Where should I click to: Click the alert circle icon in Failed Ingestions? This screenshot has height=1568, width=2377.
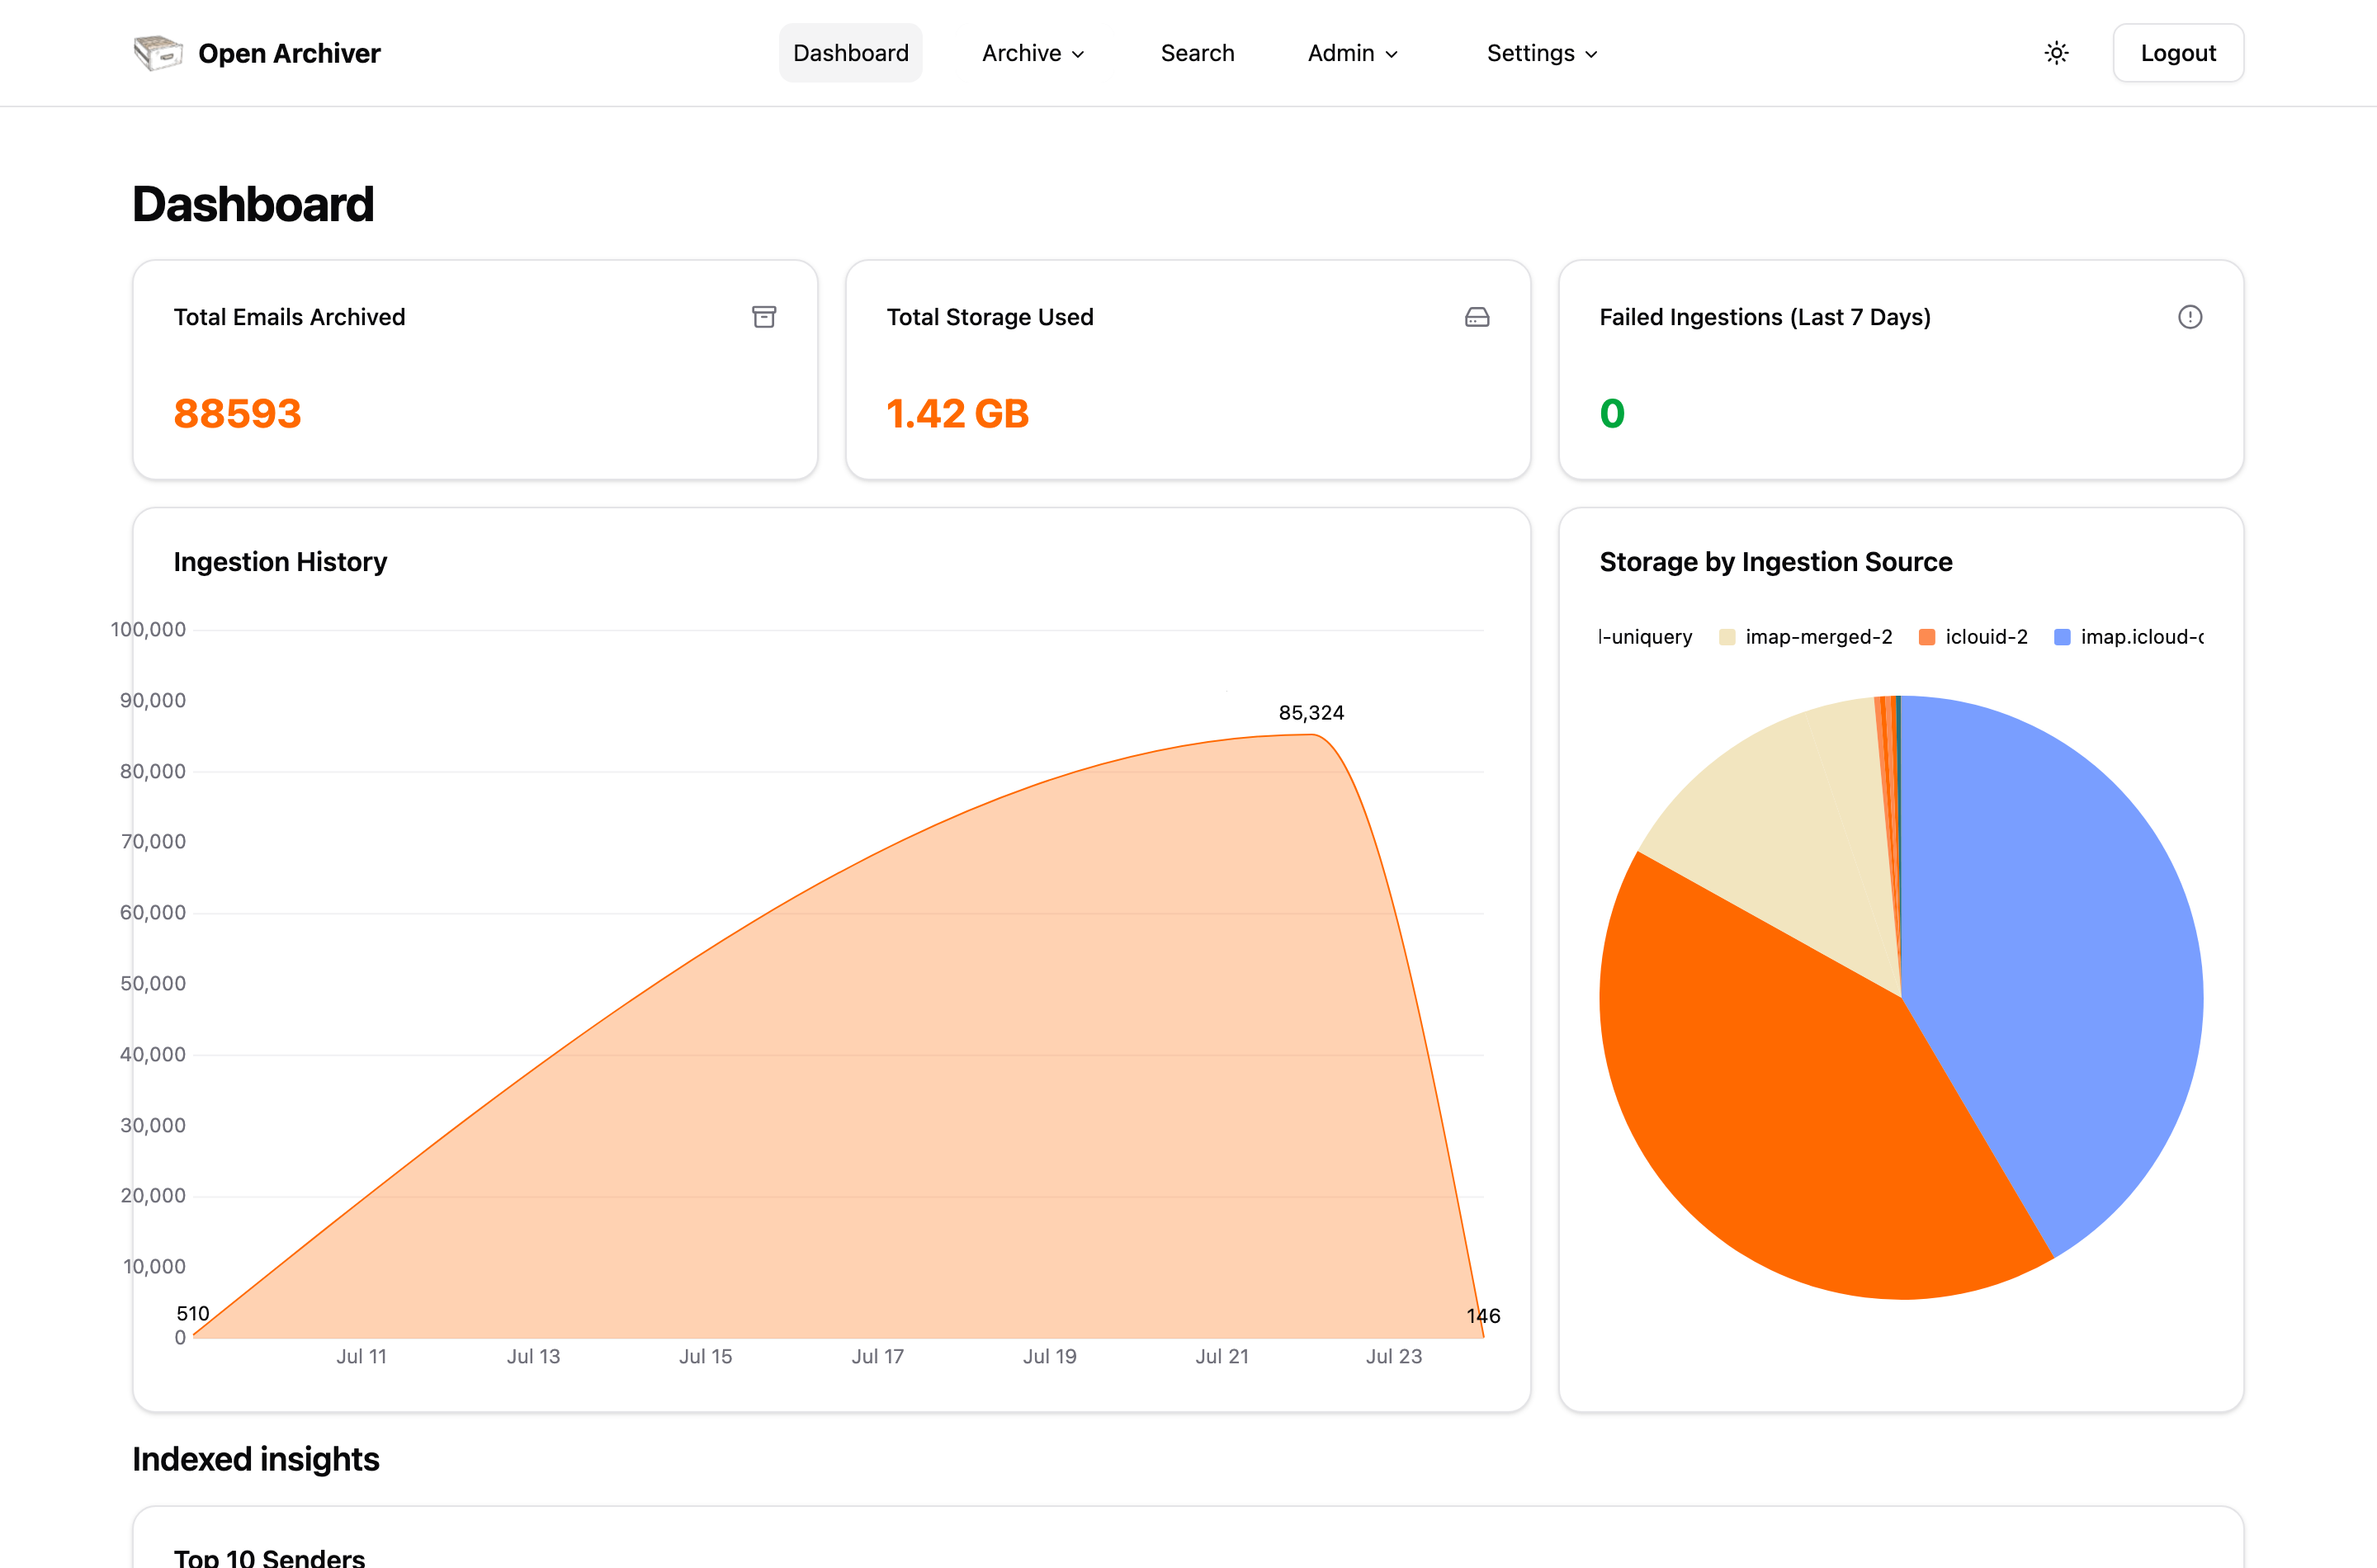(2190, 317)
